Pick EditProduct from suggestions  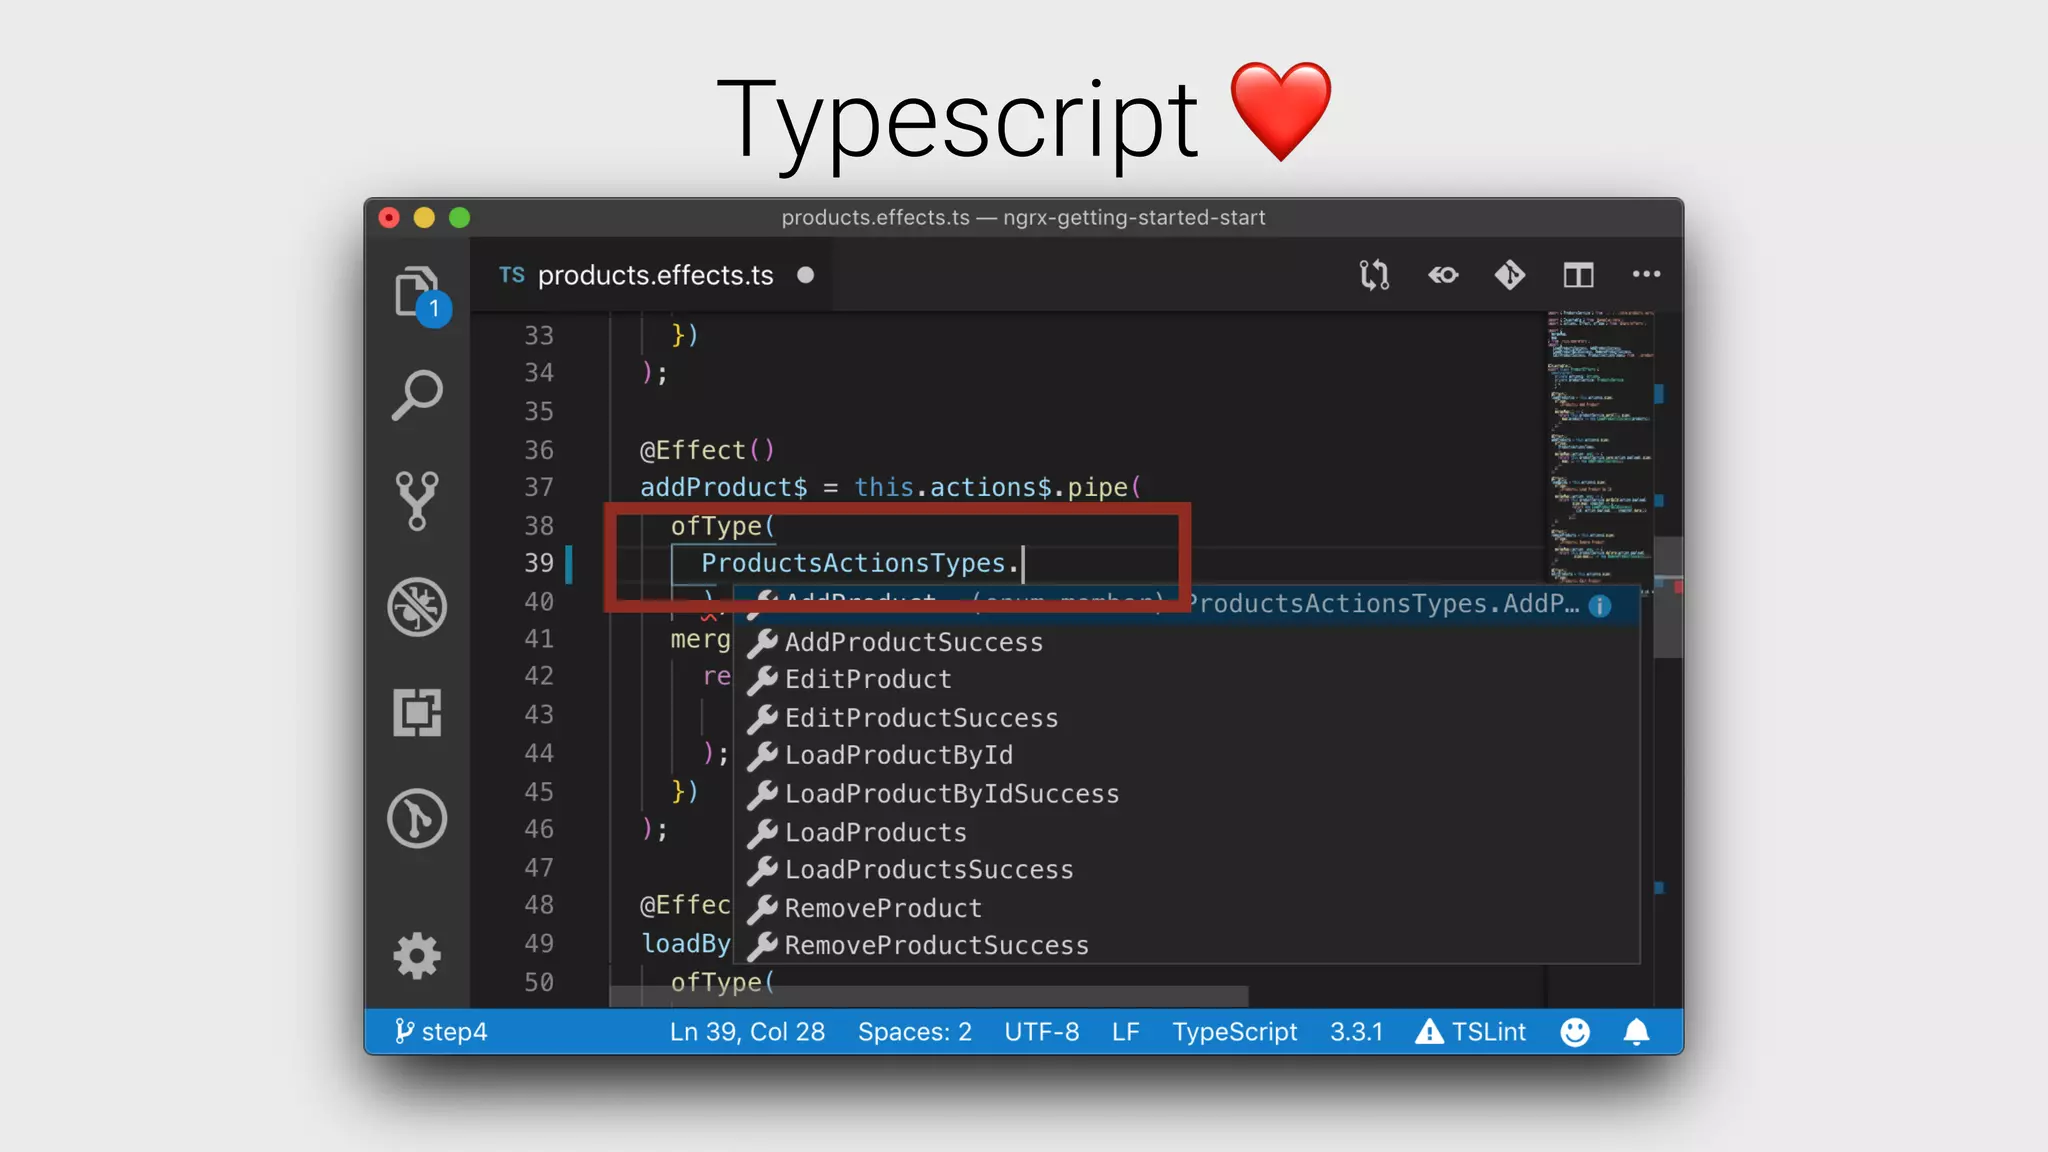[1187, 680]
